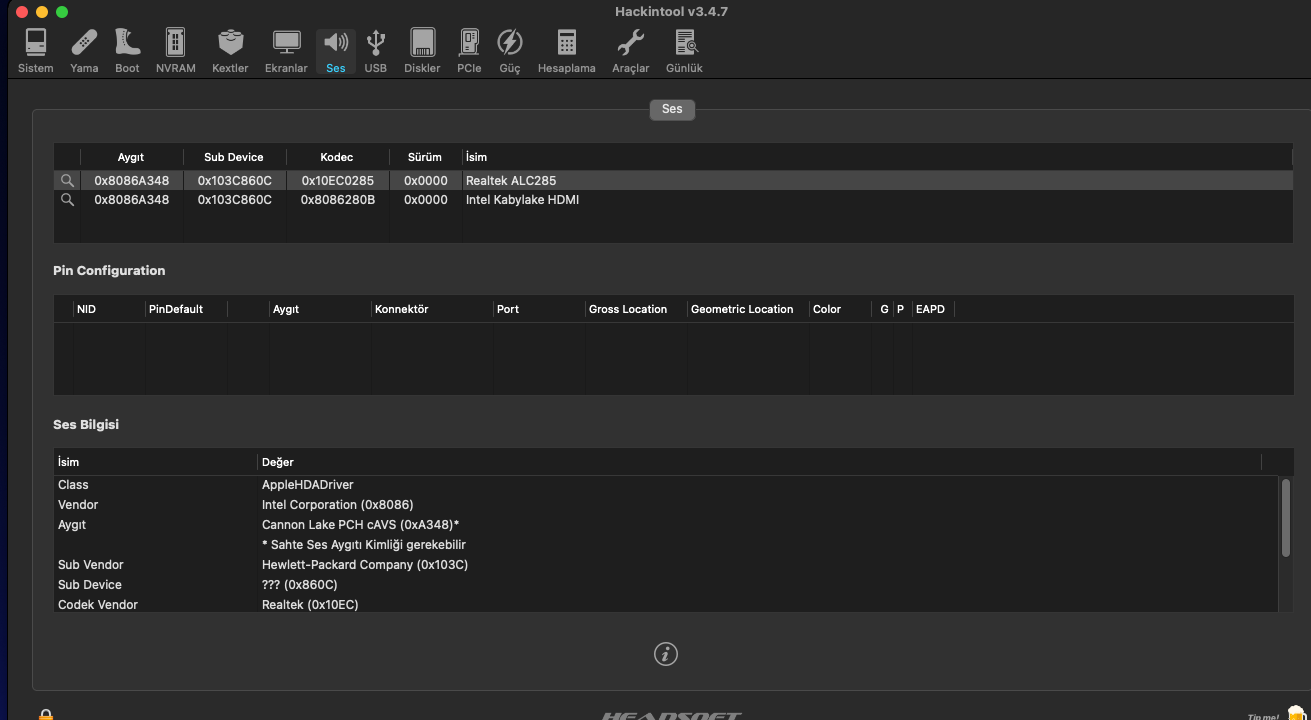Switch to the Güç power section
This screenshot has width=1311, height=720.
(x=510, y=50)
